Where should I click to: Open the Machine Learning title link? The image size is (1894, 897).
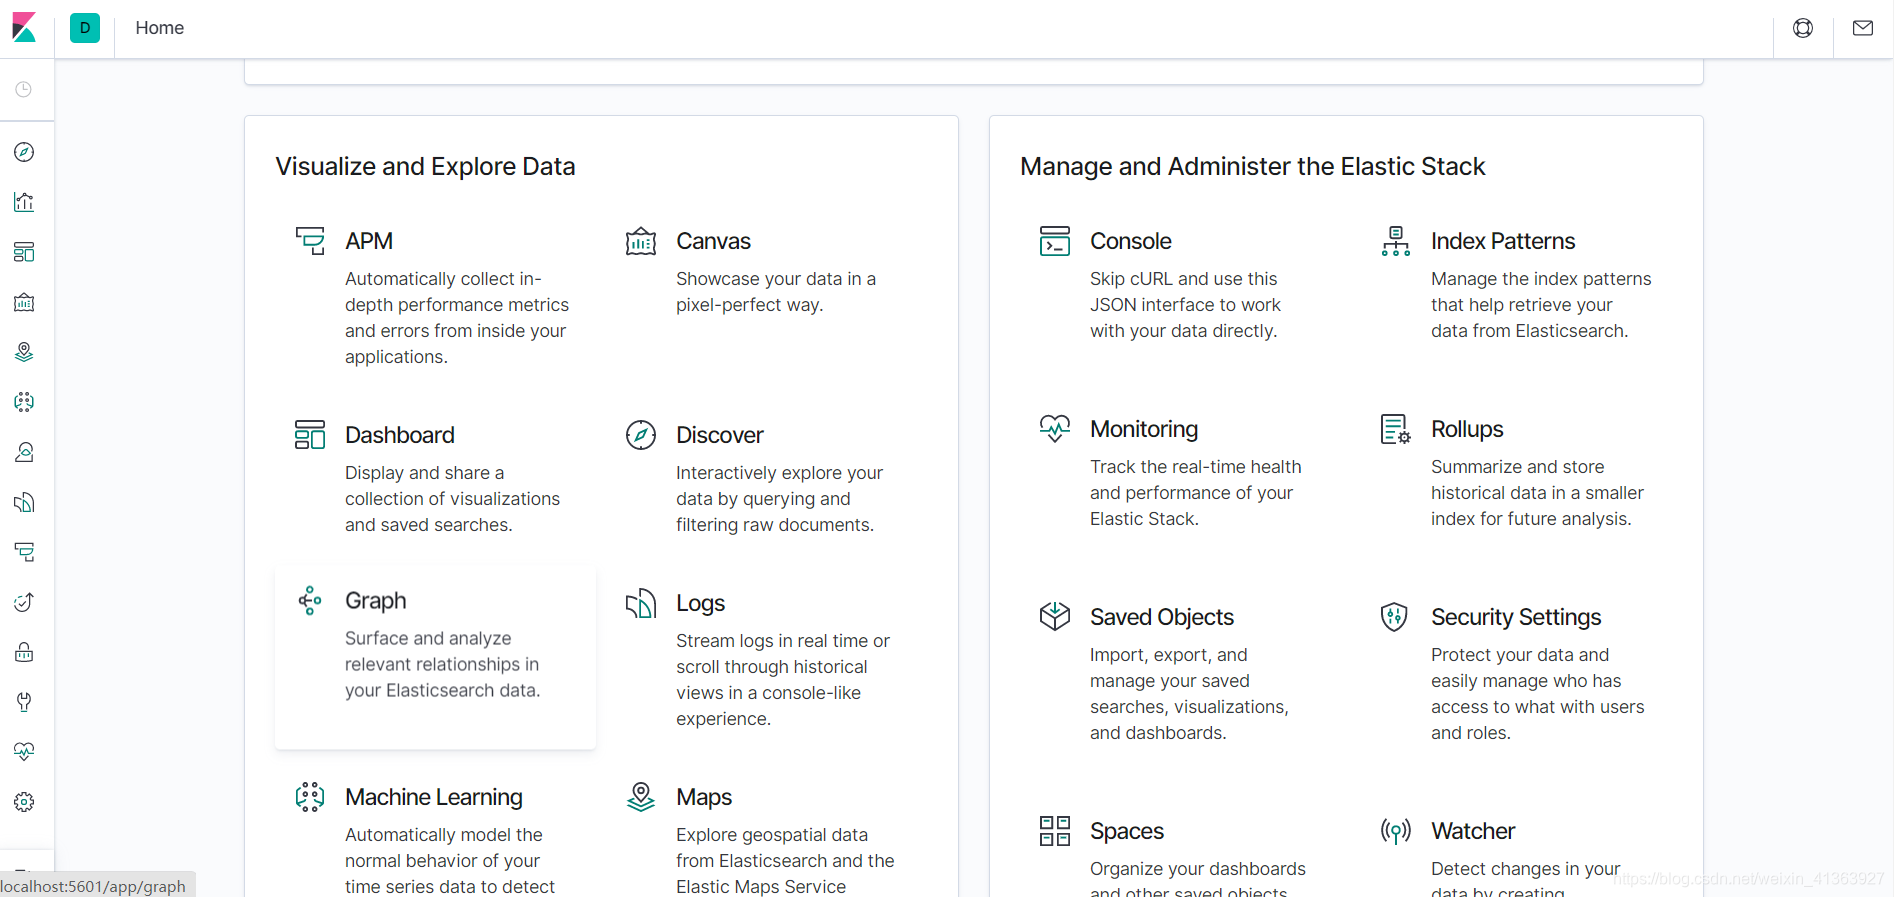click(434, 797)
